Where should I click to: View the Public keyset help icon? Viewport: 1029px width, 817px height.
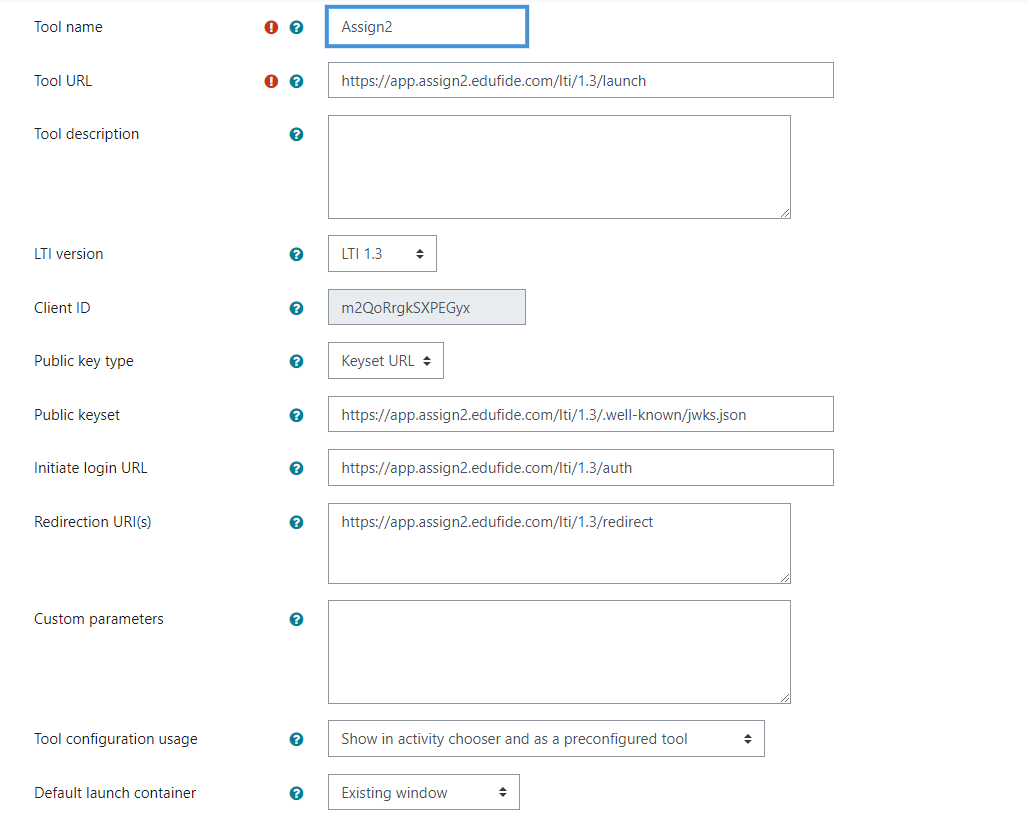pyautogui.click(x=296, y=414)
